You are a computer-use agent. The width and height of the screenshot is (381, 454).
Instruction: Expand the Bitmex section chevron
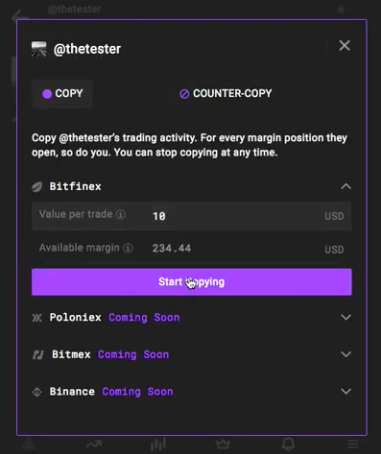coord(346,354)
